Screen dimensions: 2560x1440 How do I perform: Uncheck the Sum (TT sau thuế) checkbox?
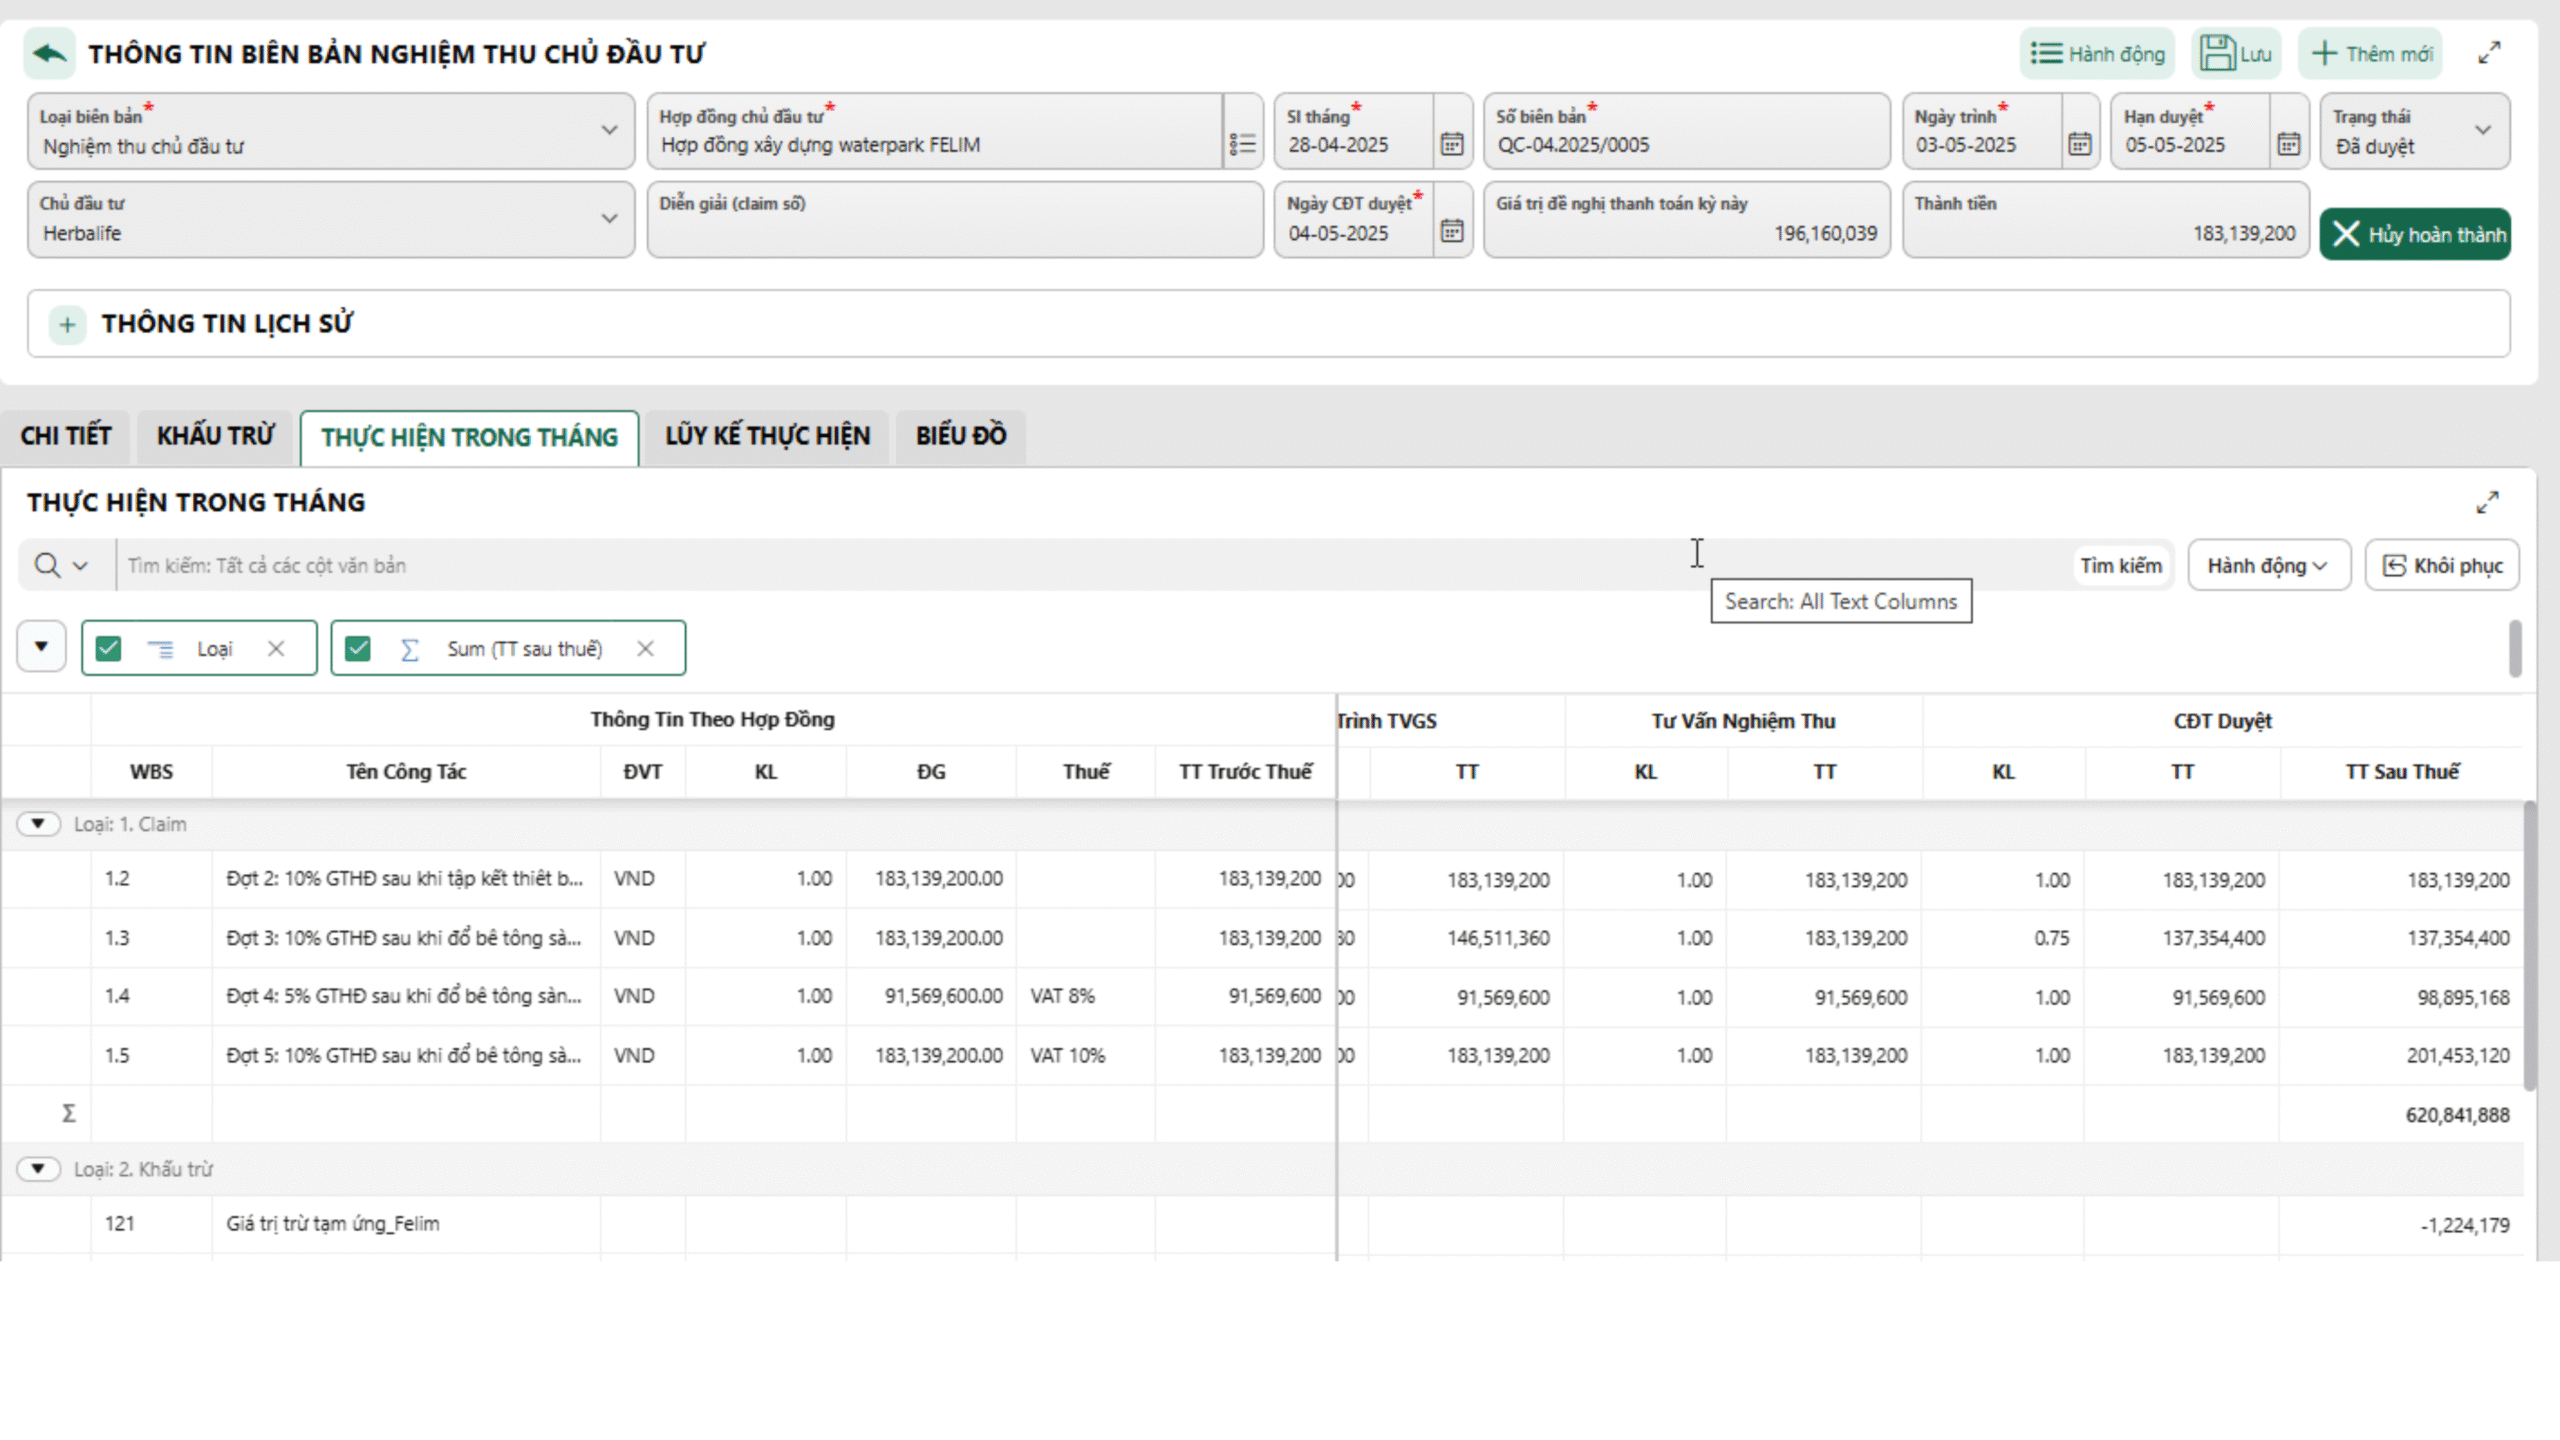(358, 649)
